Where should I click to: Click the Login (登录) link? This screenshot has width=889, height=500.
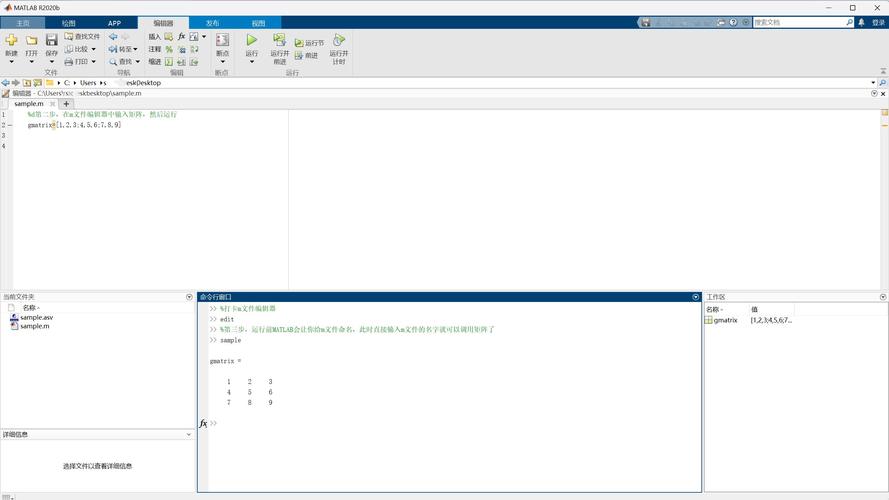(x=878, y=22)
